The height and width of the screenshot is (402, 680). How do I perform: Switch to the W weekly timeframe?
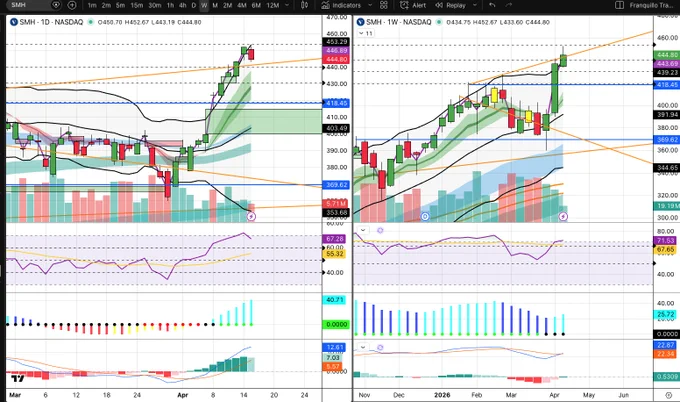[204, 6]
